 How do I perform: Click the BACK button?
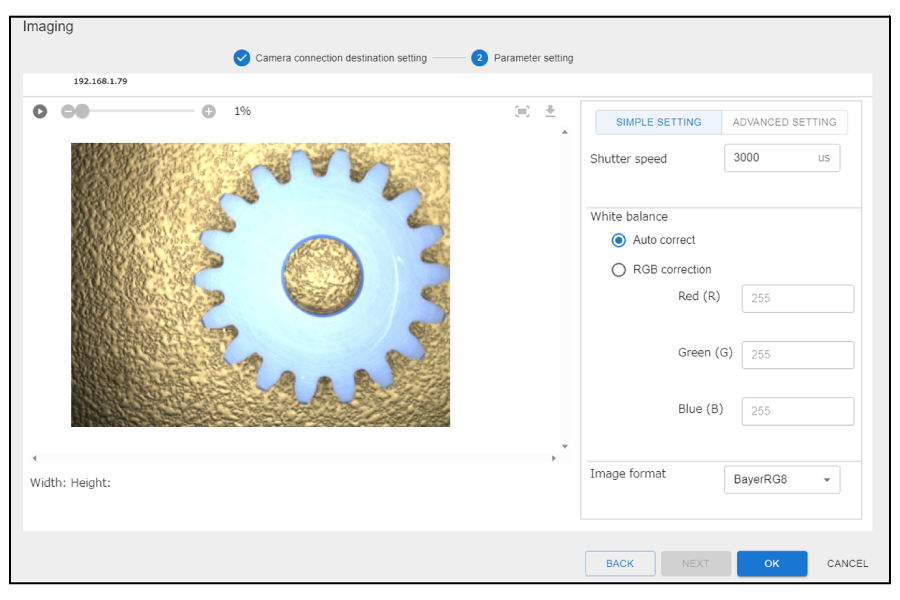(x=620, y=563)
